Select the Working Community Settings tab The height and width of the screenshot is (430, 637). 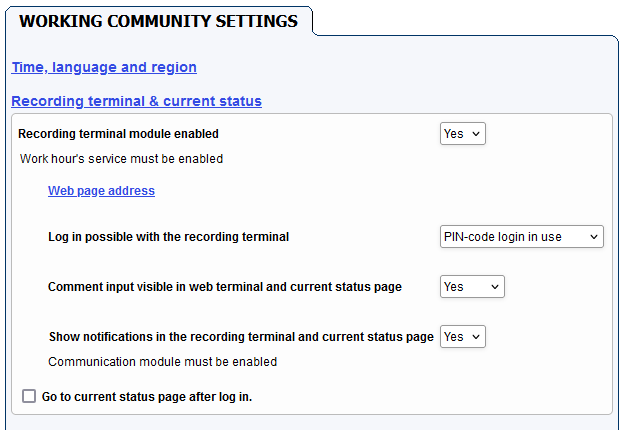pos(158,21)
